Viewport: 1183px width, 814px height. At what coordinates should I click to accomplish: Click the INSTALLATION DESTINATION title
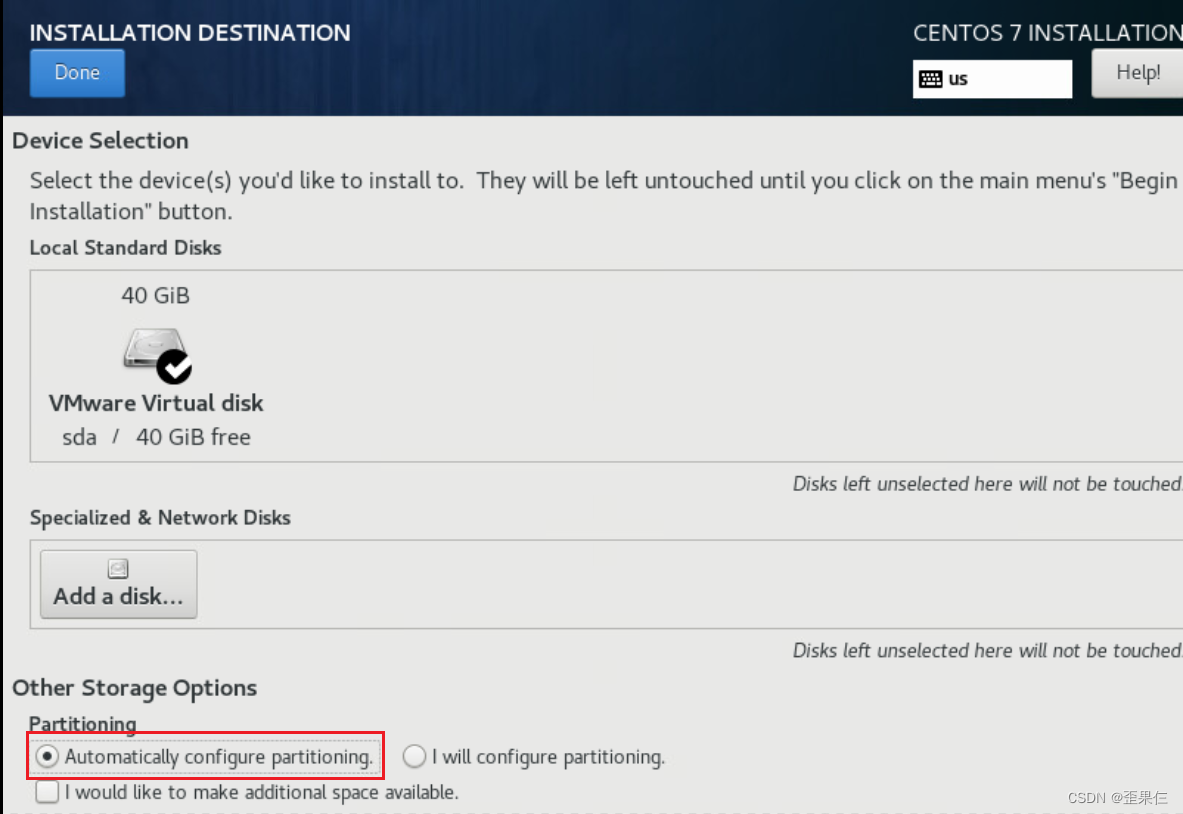click(x=190, y=32)
